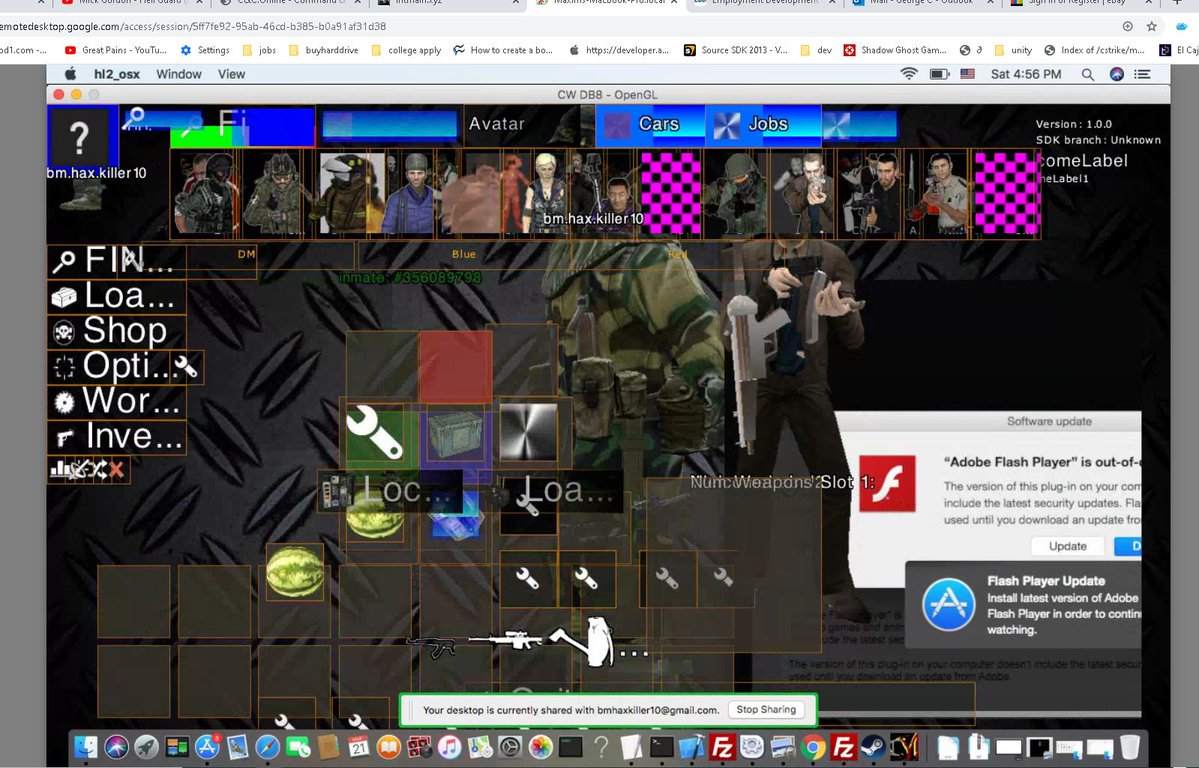Select the Blue team label
Viewport: 1199px width, 768px height.
[x=463, y=254]
